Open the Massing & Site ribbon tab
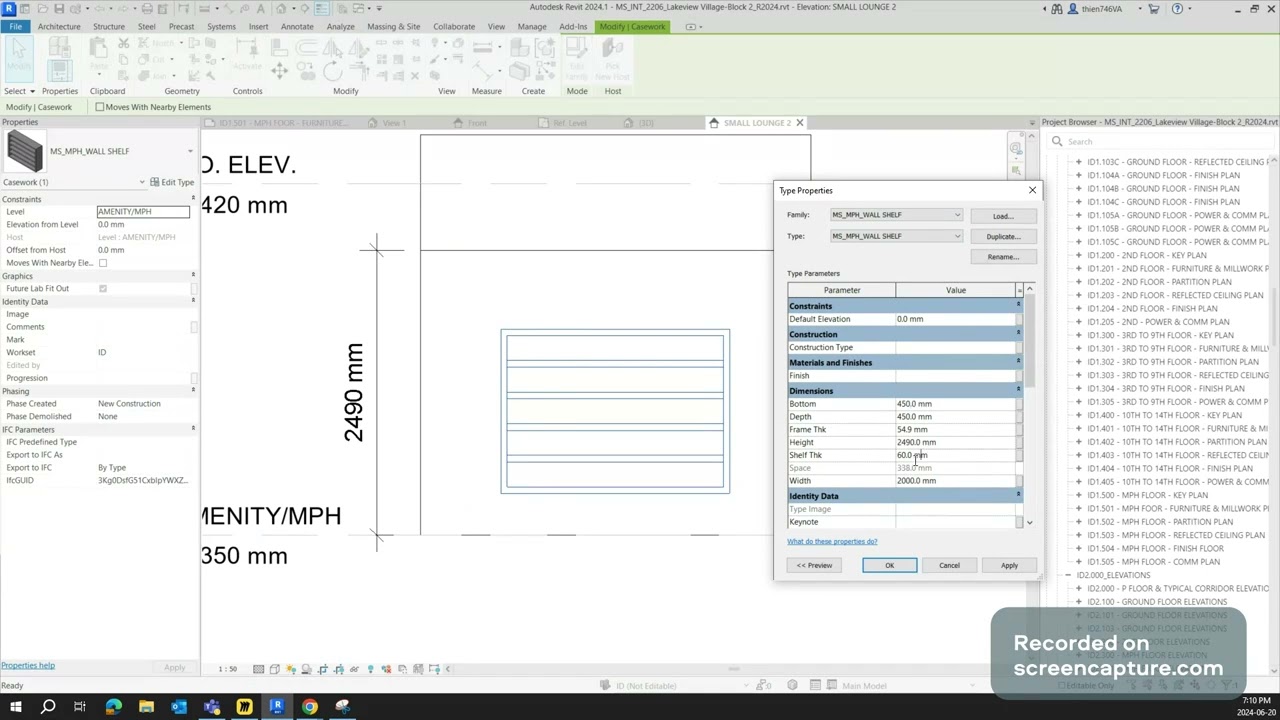The image size is (1280, 720). pos(393,26)
